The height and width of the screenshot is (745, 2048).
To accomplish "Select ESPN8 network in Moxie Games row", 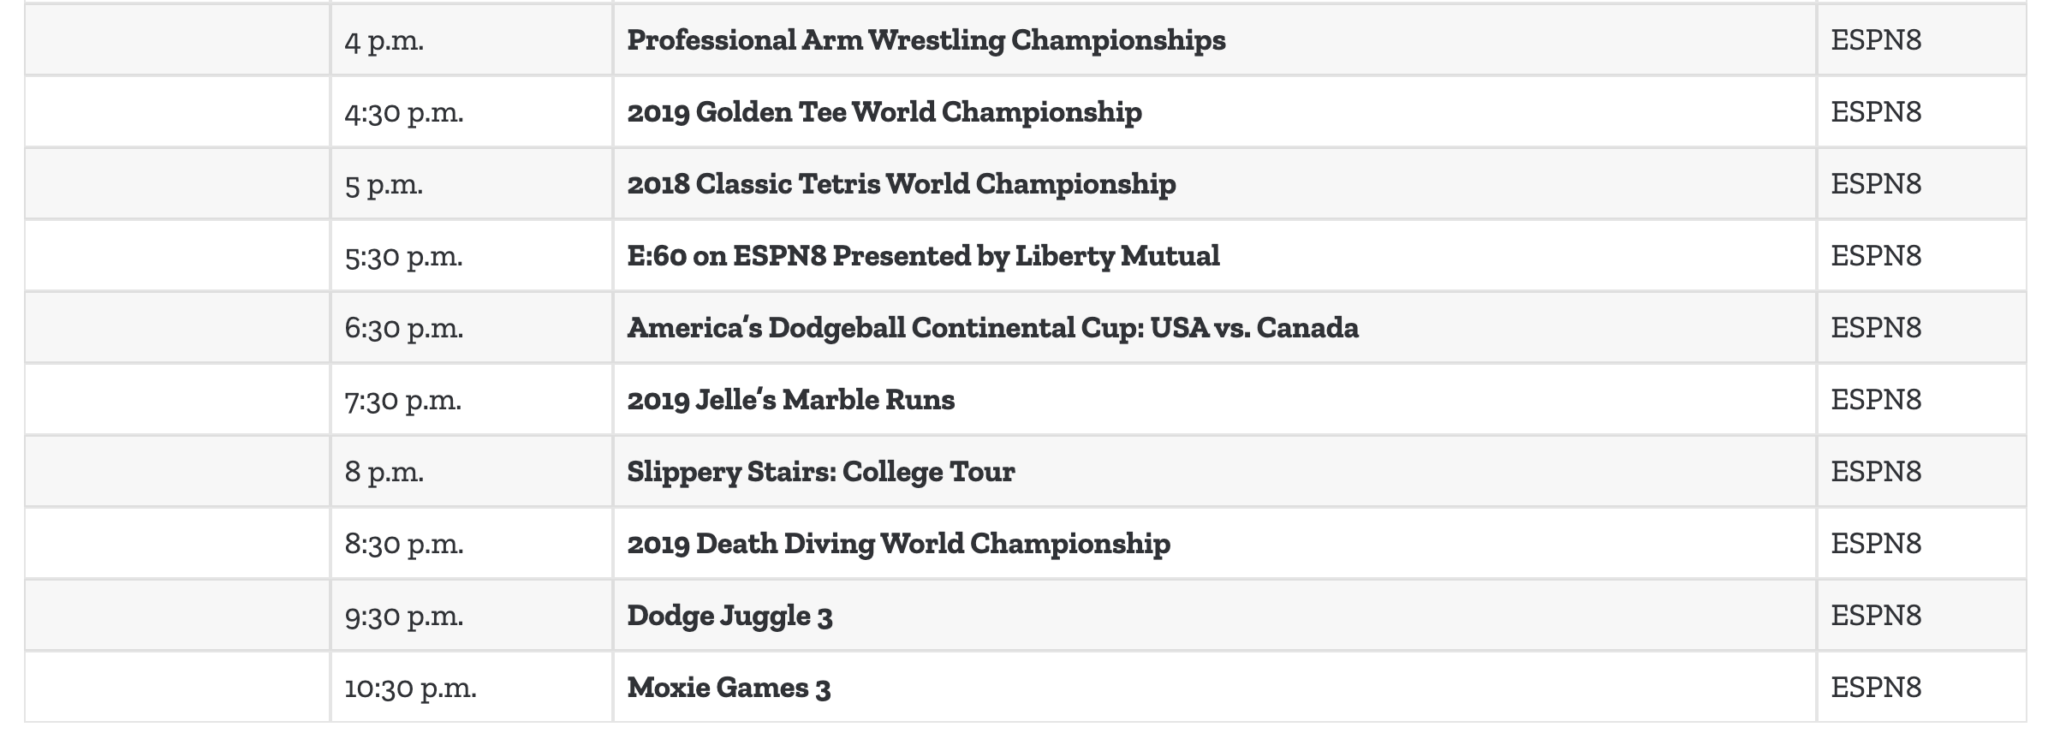I will pos(1875,688).
